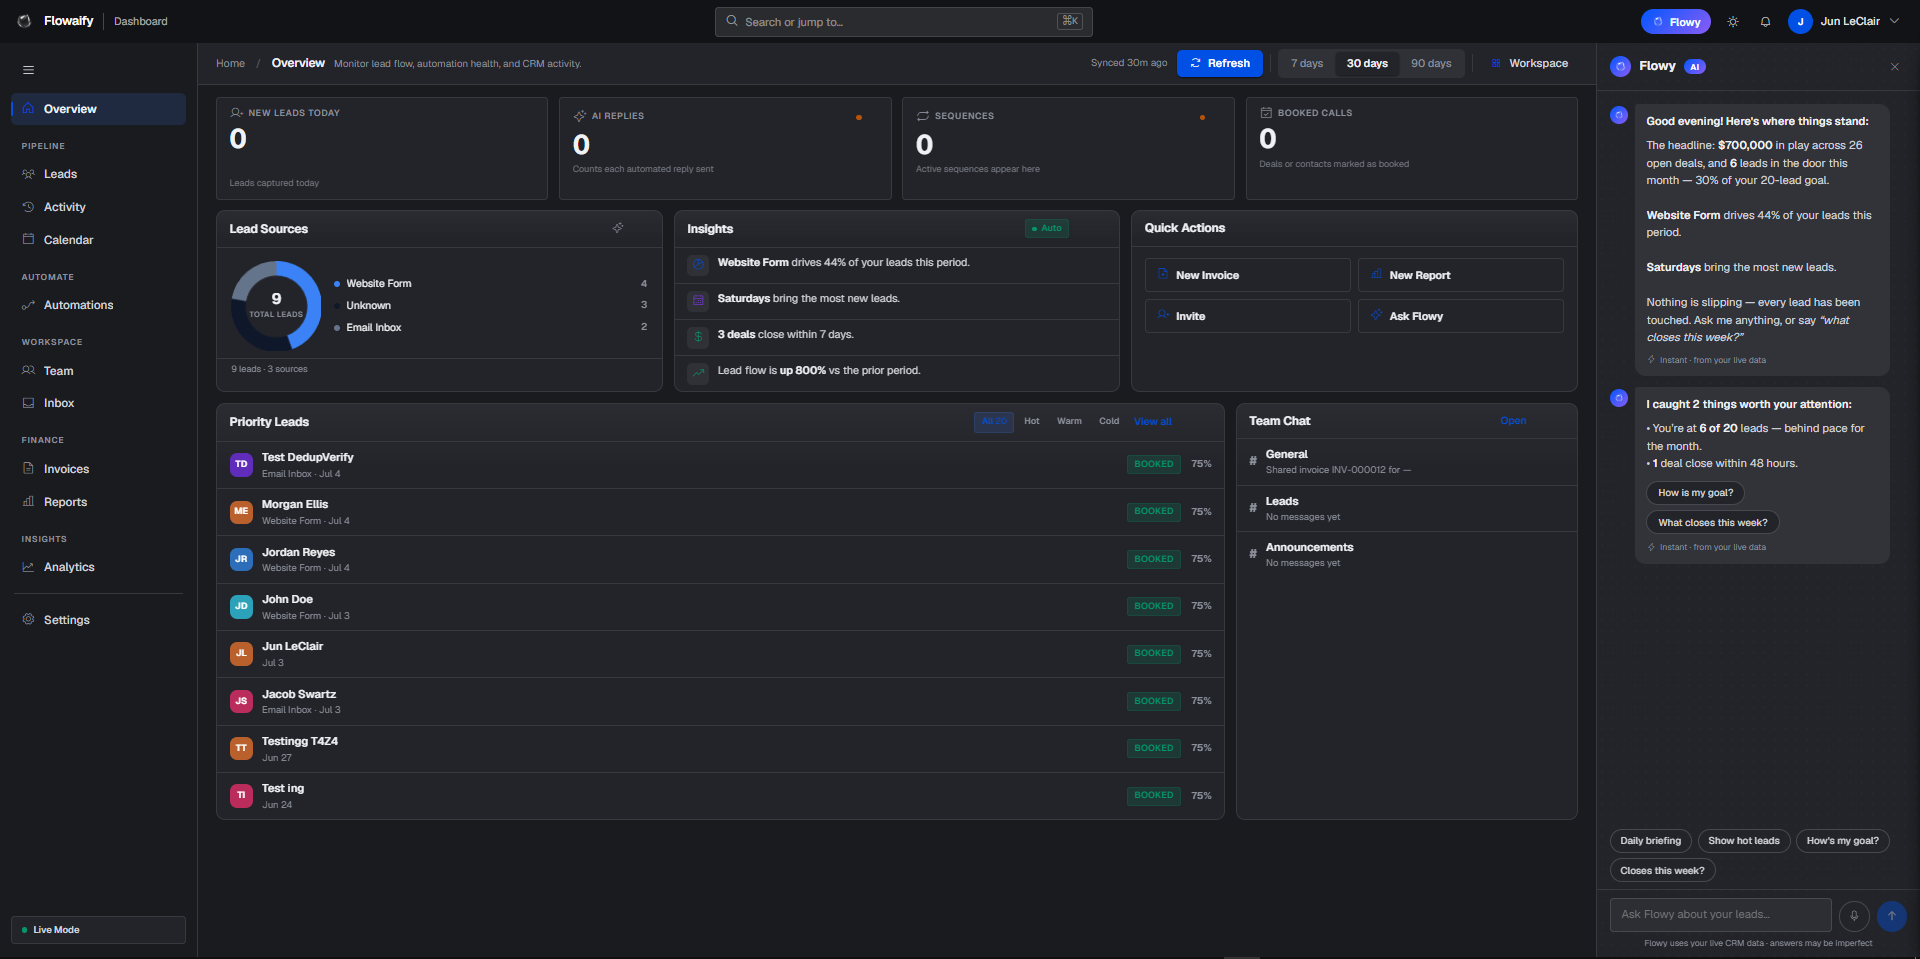Toggle Live Mode indicator

click(98, 930)
